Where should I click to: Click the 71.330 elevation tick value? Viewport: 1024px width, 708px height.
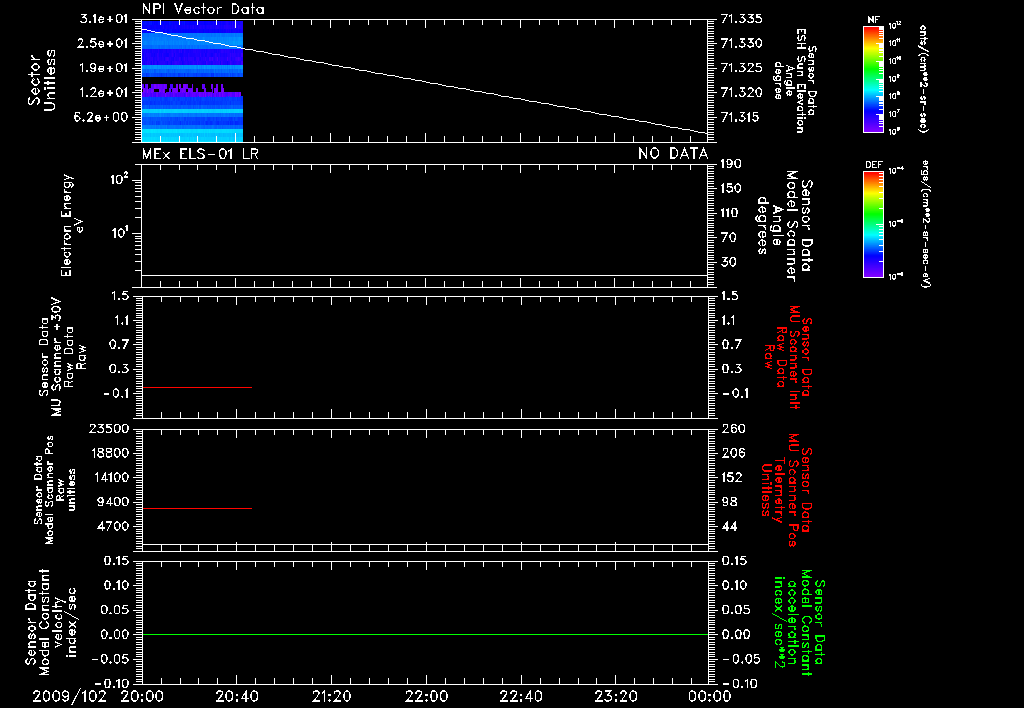point(741,43)
